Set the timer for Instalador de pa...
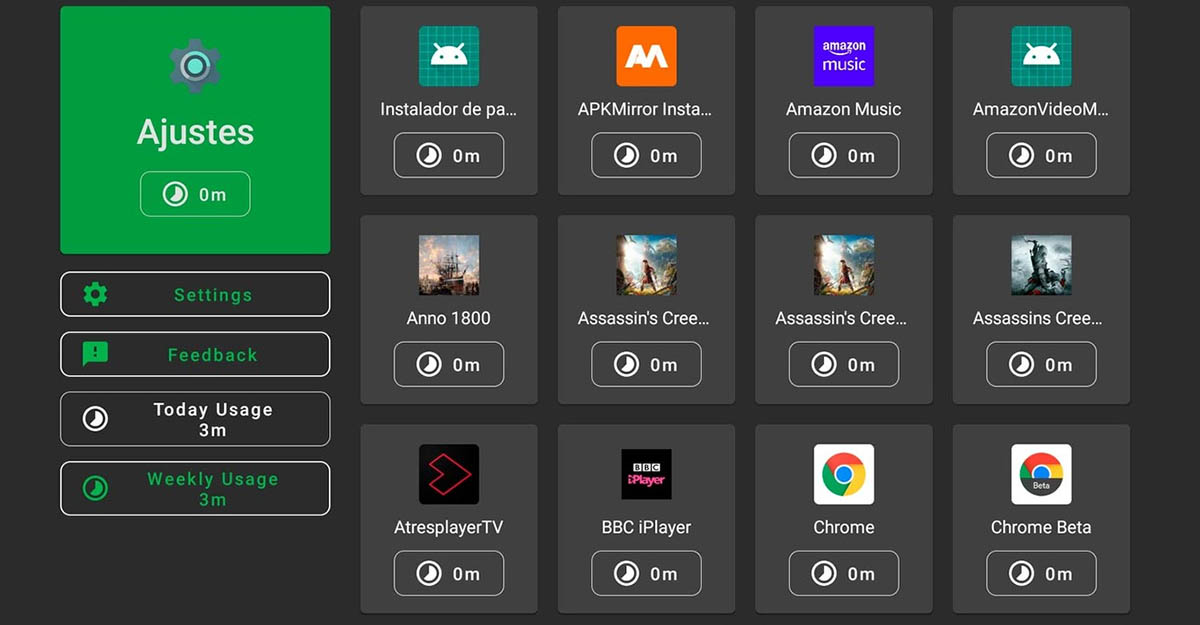Screen dimensions: 1200x625 coord(448,155)
